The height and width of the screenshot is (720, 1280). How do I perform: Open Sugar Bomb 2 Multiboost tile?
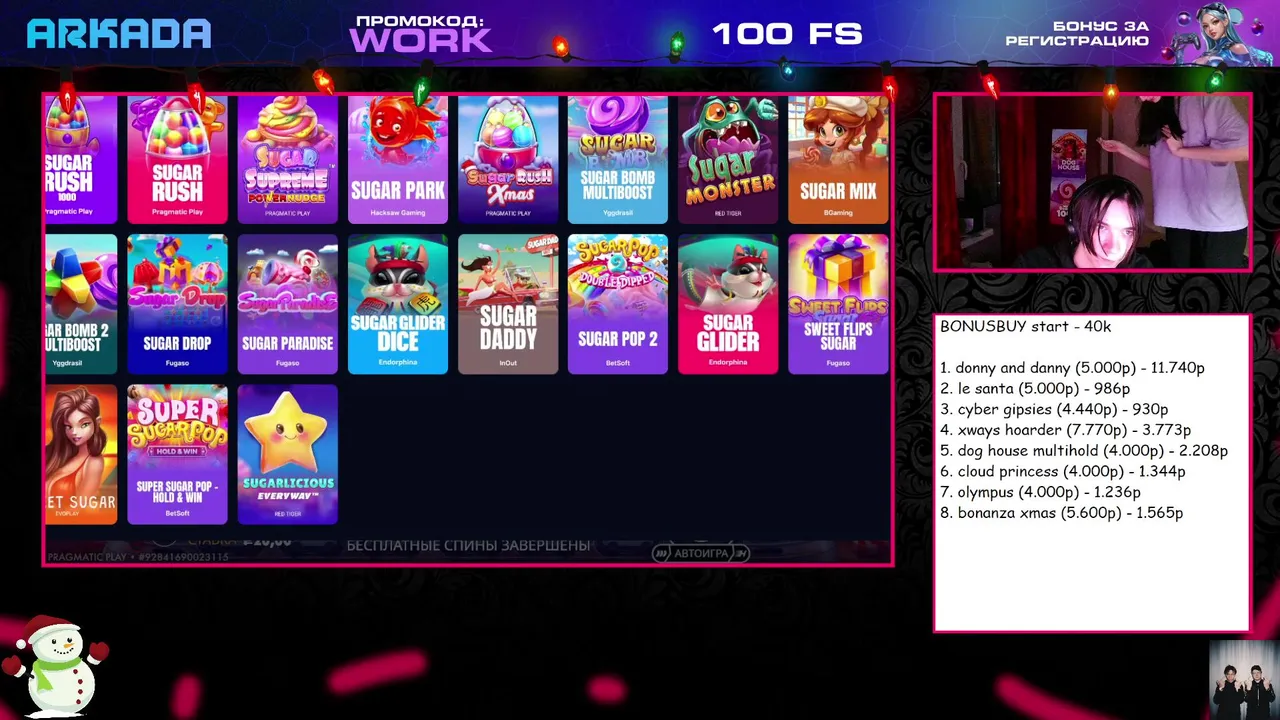coord(81,304)
